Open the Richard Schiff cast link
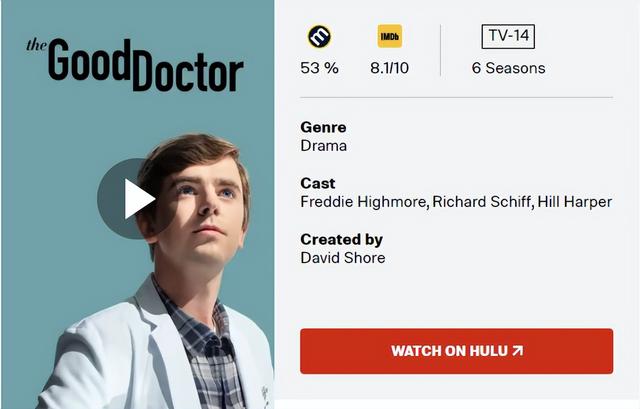This screenshot has width=640, height=409. 482,202
